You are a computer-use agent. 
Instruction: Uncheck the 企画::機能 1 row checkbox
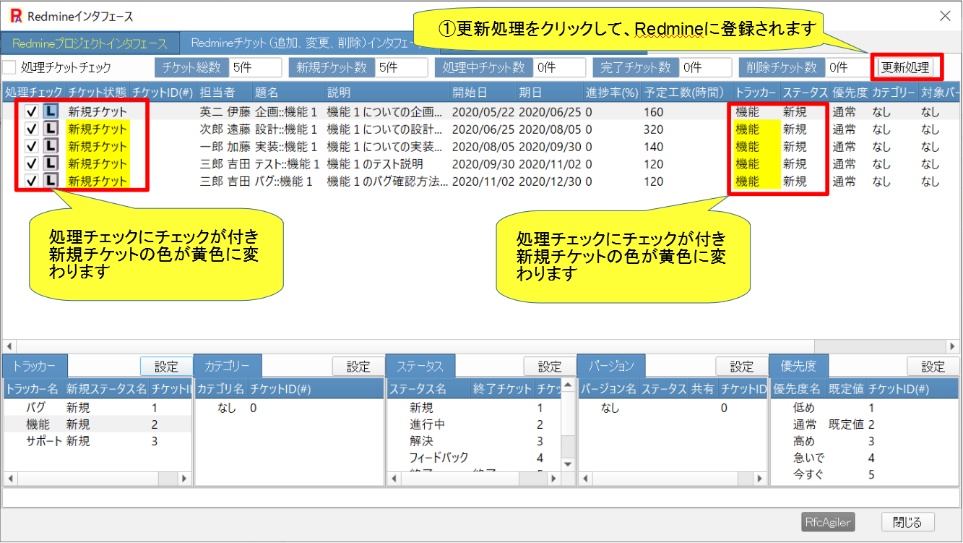(31, 111)
